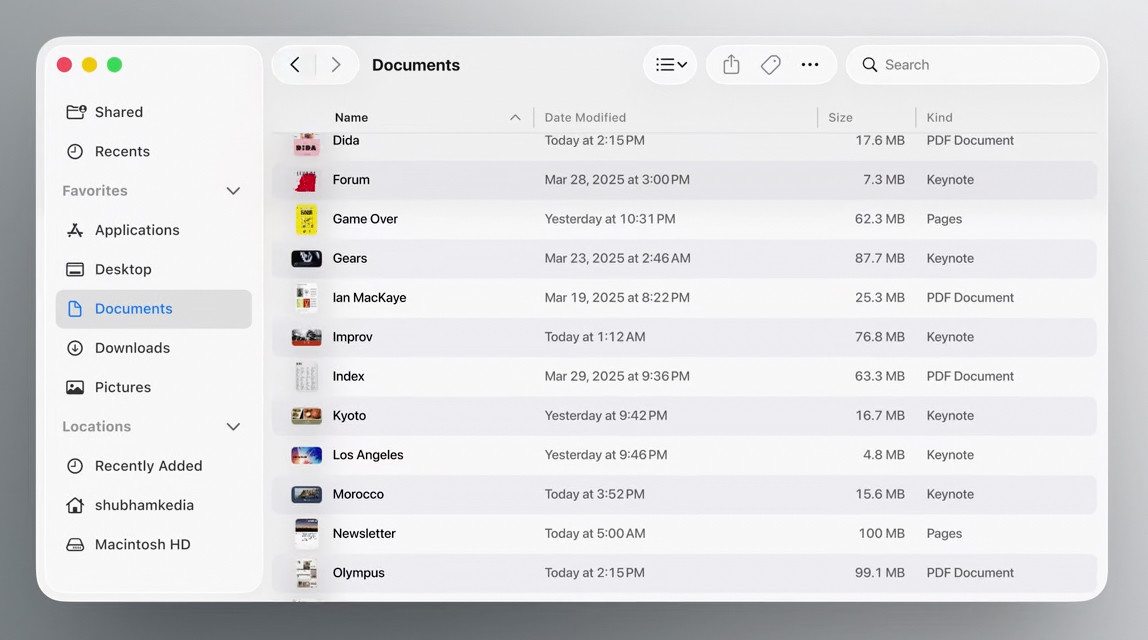Image resolution: width=1148 pixels, height=640 pixels.
Task: Click the date Today at 3:52 PM
Action: [x=594, y=494]
